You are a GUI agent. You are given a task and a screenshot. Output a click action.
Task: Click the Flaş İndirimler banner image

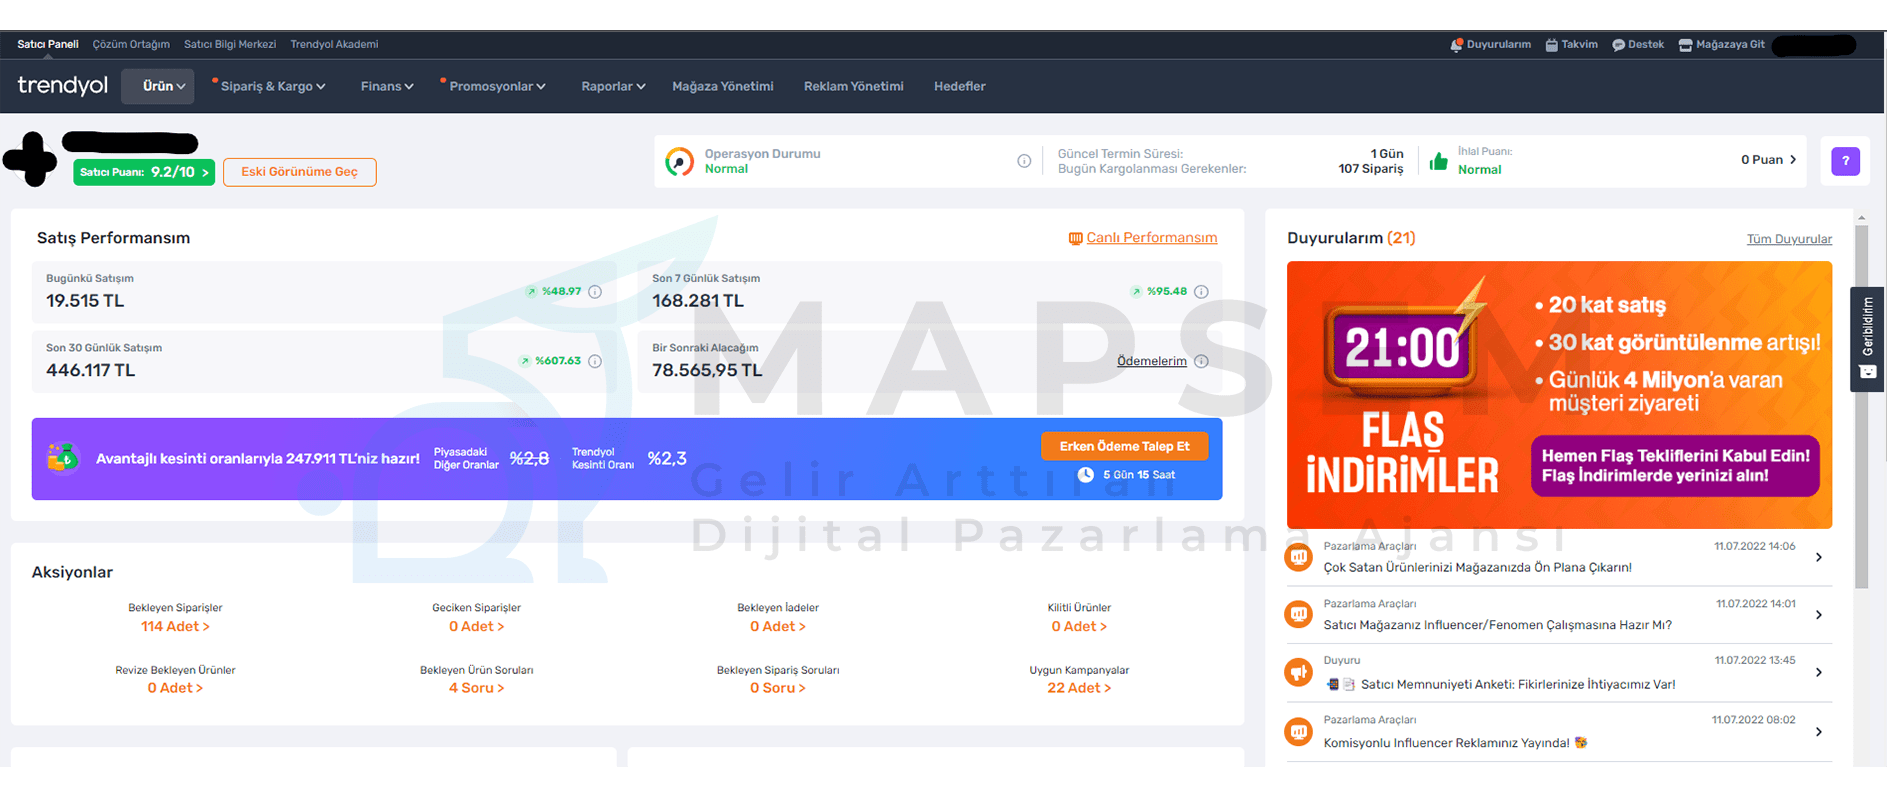click(x=1559, y=395)
